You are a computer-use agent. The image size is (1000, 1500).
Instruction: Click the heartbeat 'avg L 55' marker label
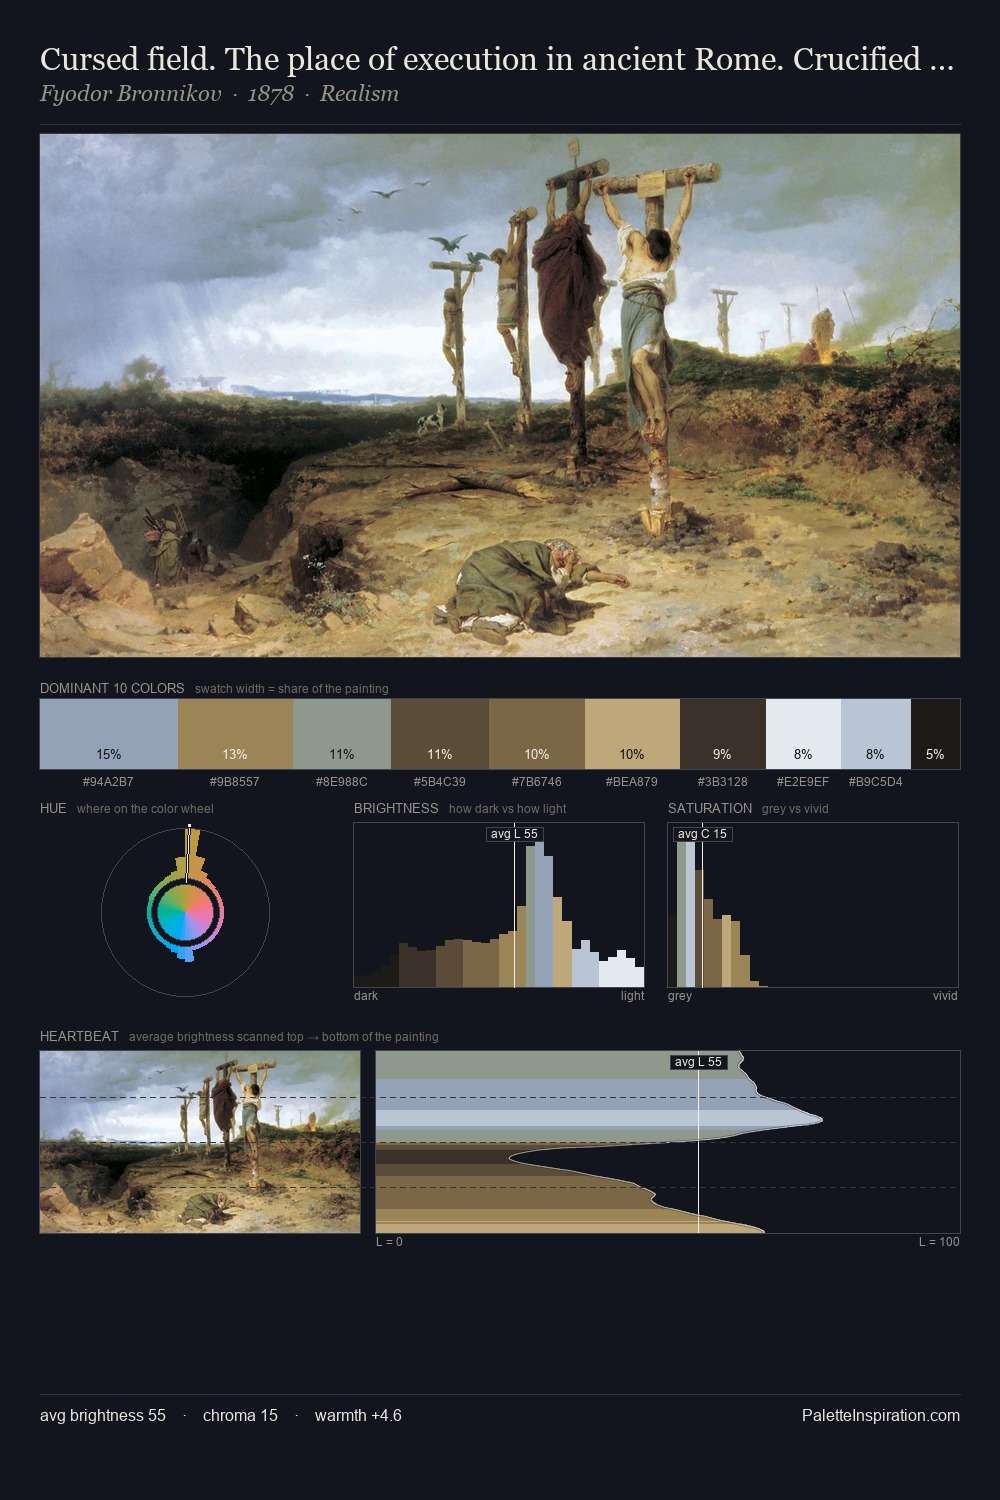698,1062
